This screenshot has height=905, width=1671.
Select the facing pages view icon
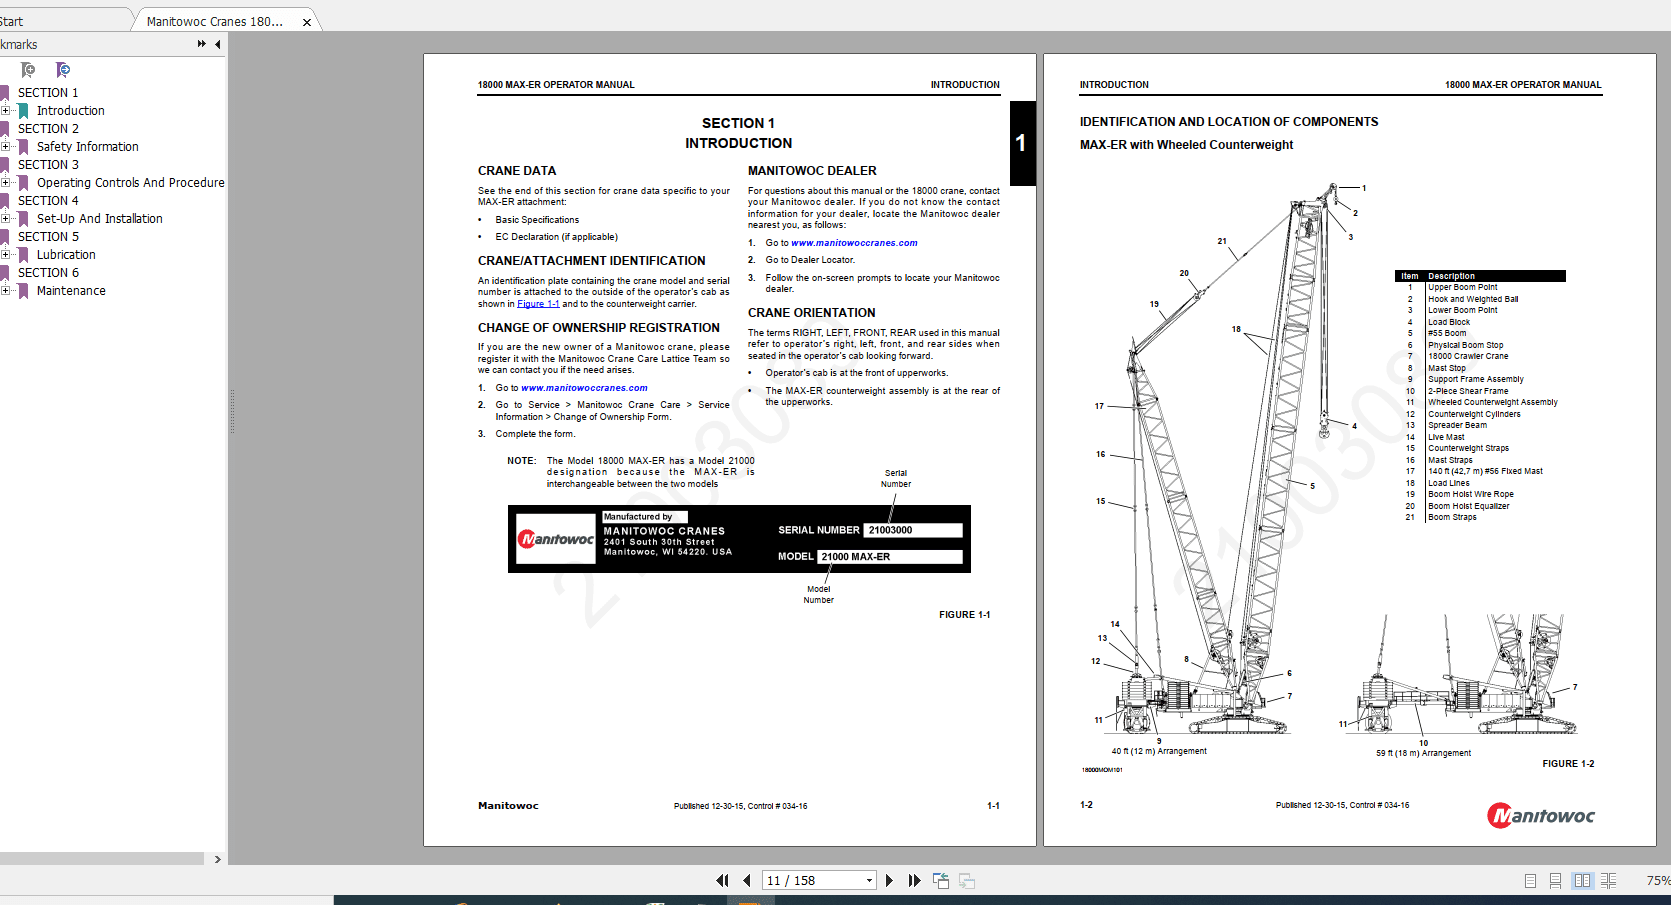1582,881
